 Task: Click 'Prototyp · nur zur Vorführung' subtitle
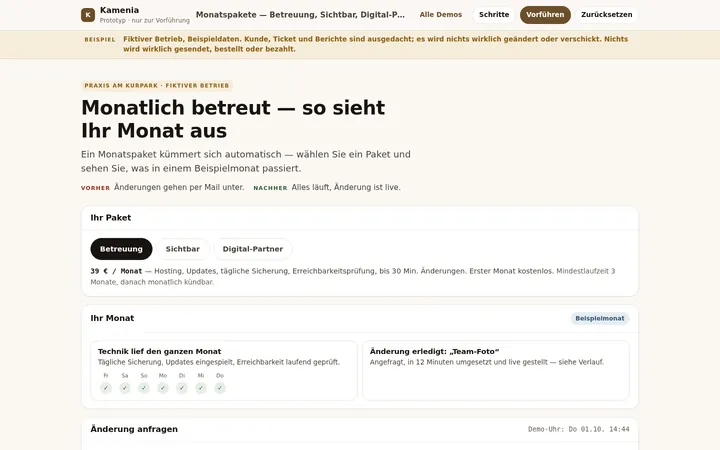click(x=145, y=20)
